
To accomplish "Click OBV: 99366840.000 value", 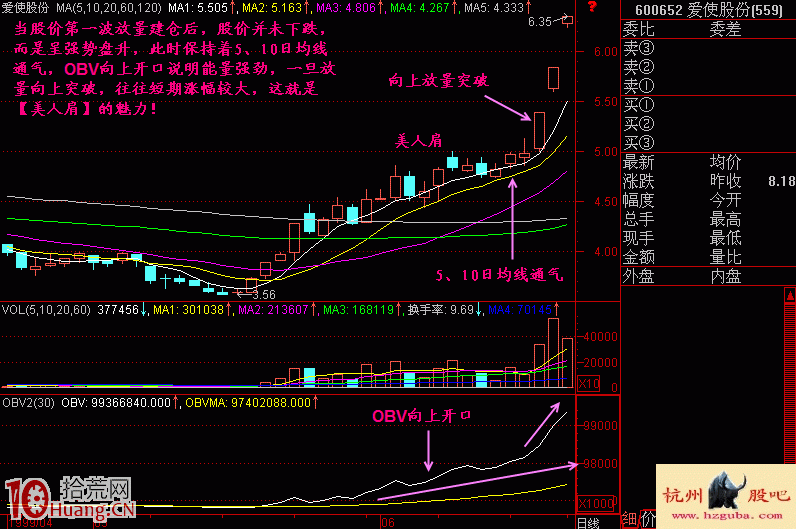I will 116,403.
